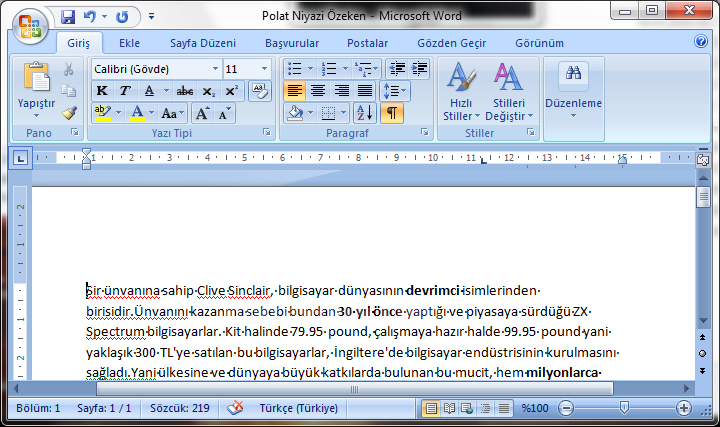Align text right
This screenshot has height=427, width=720.
tap(341, 91)
